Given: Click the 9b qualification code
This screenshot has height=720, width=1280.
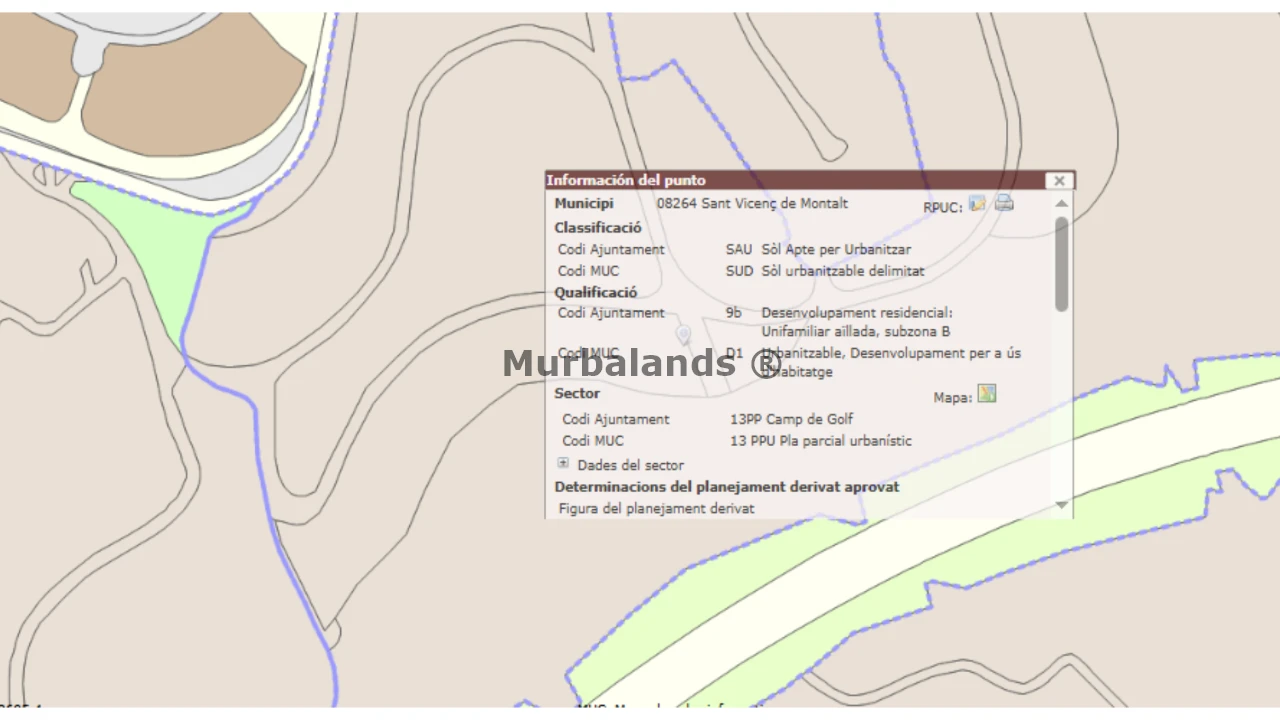Looking at the screenshot, I should (x=734, y=313).
